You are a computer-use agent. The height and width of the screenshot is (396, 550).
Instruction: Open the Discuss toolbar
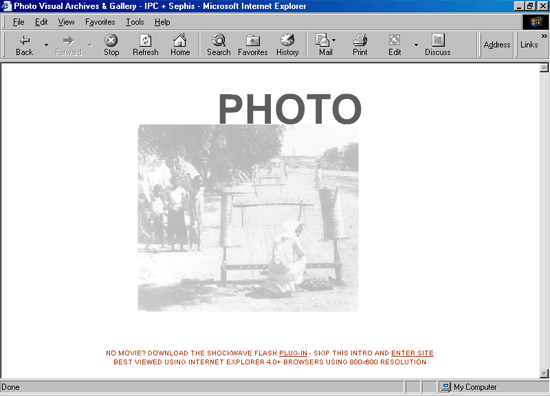(x=437, y=45)
